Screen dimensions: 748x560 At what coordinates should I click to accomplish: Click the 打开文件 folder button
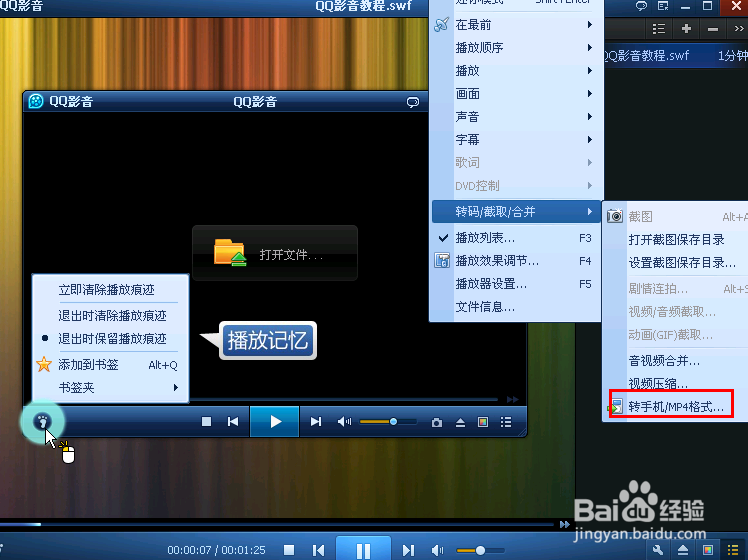275,253
